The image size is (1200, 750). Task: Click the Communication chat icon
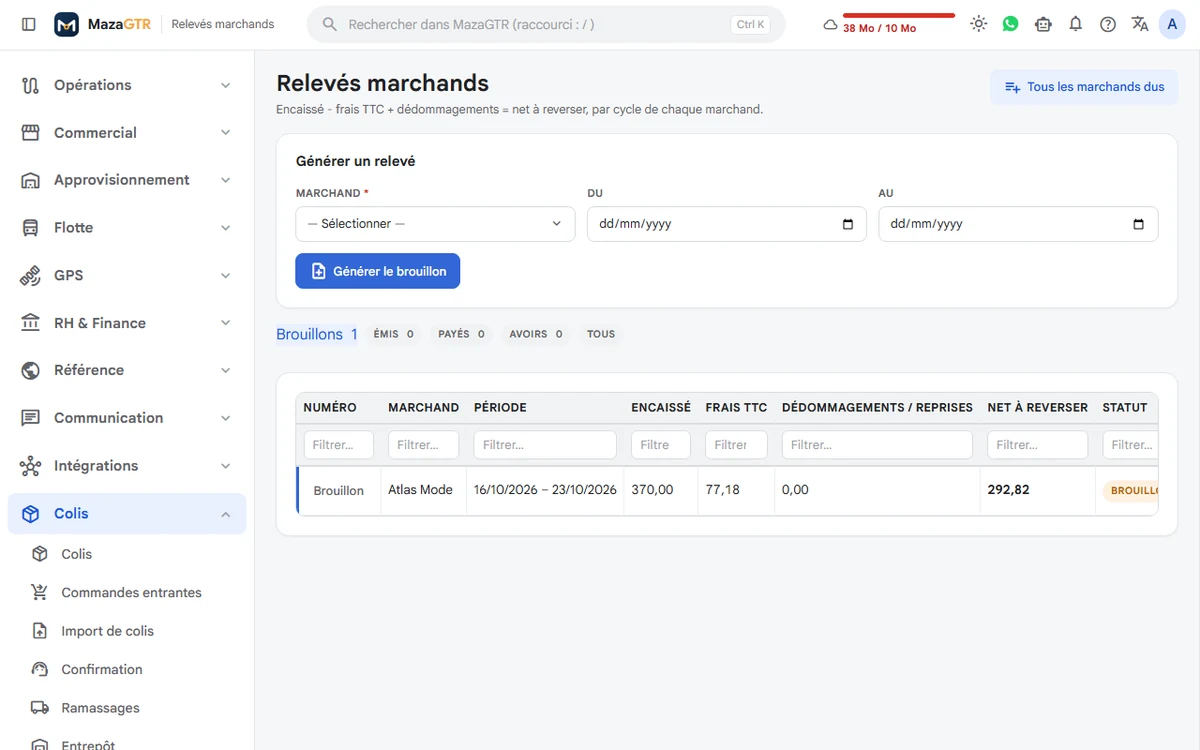(30, 418)
